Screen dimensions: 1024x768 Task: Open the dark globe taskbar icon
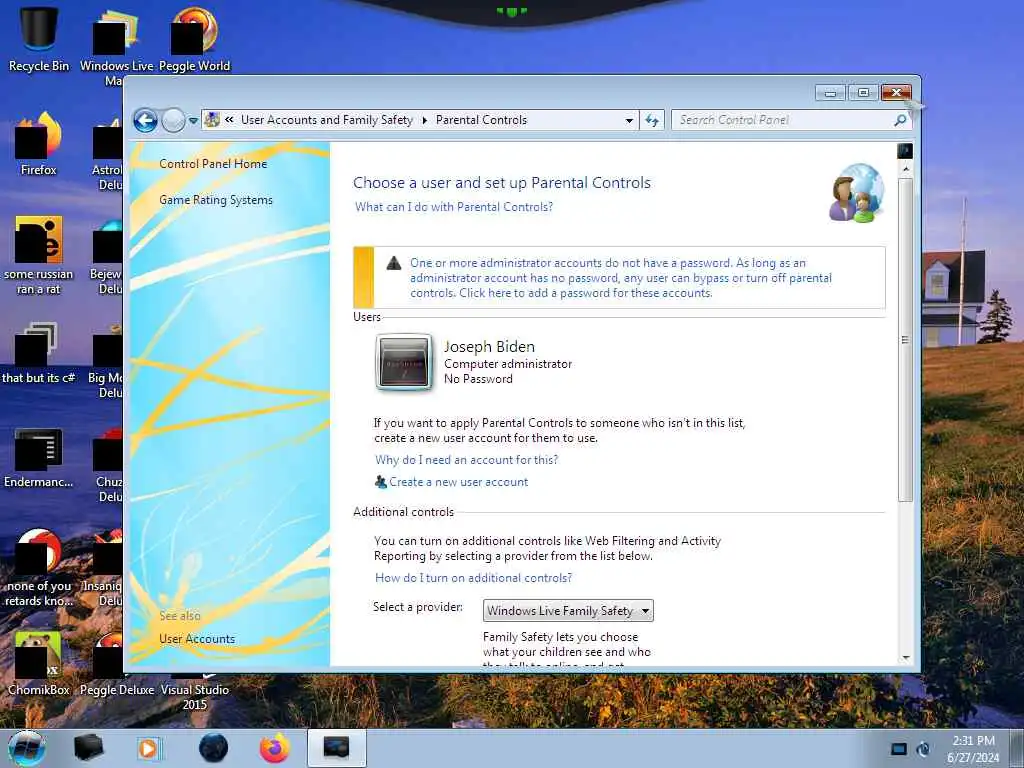(214, 748)
